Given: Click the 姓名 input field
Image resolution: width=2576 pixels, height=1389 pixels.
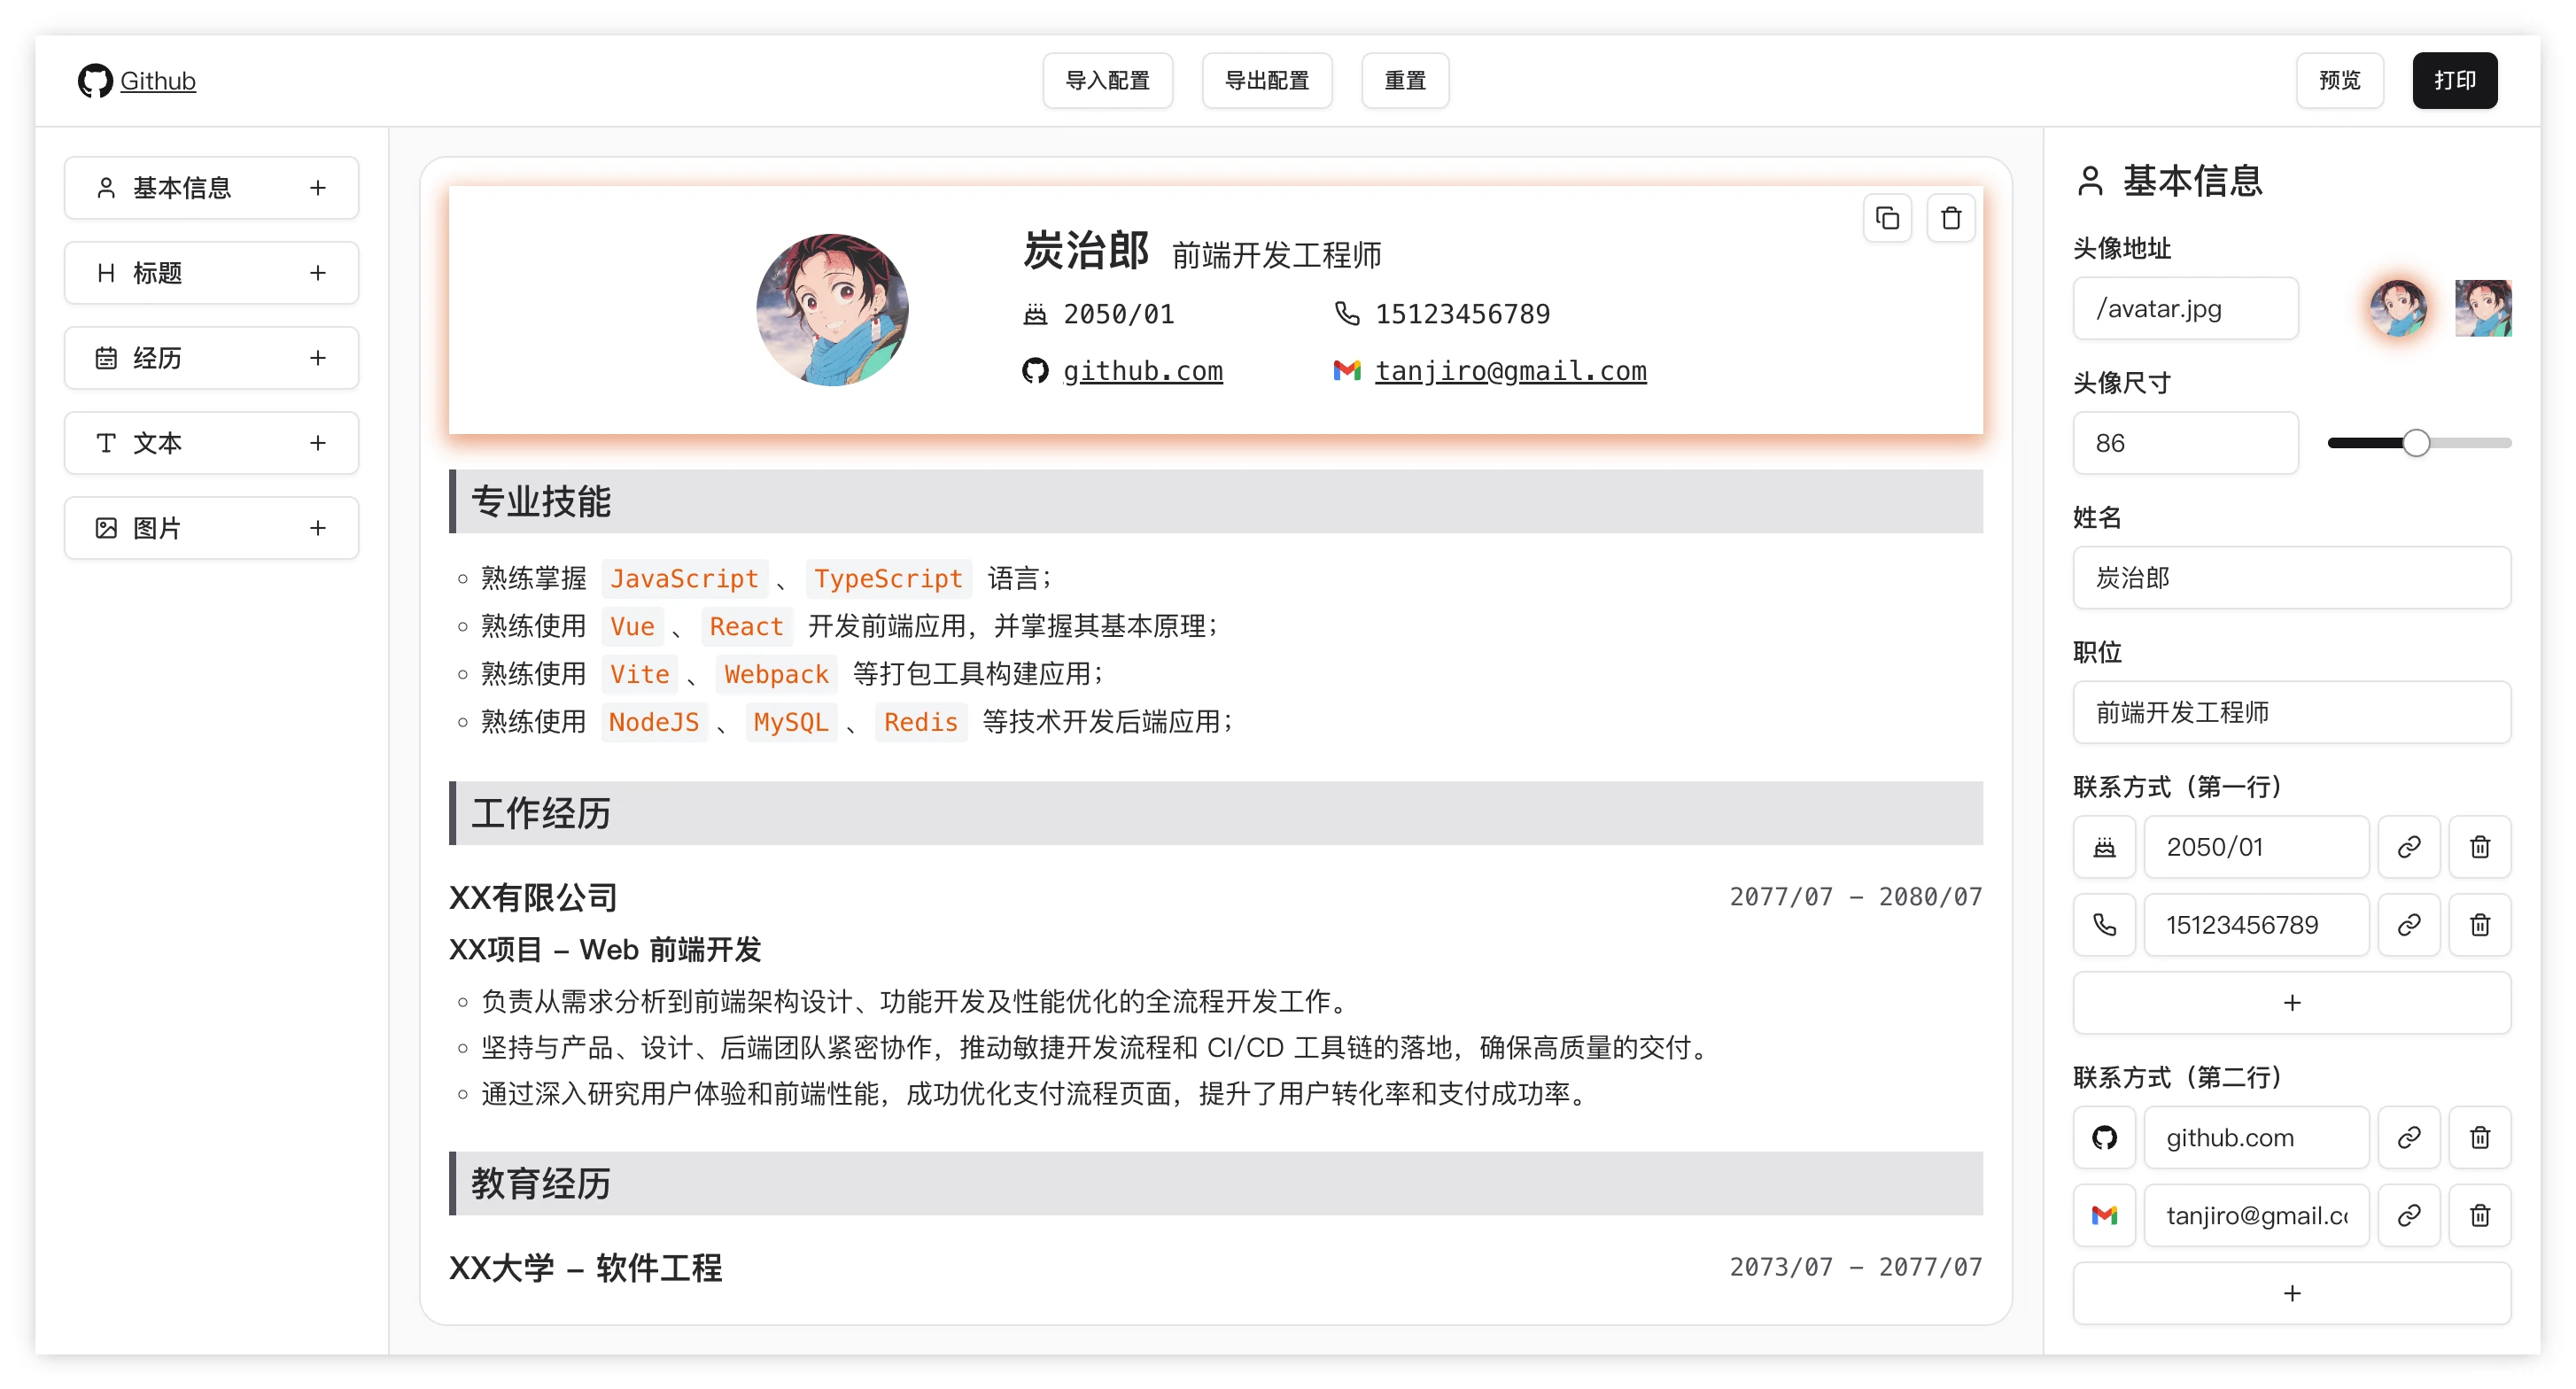Looking at the screenshot, I should [2291, 577].
